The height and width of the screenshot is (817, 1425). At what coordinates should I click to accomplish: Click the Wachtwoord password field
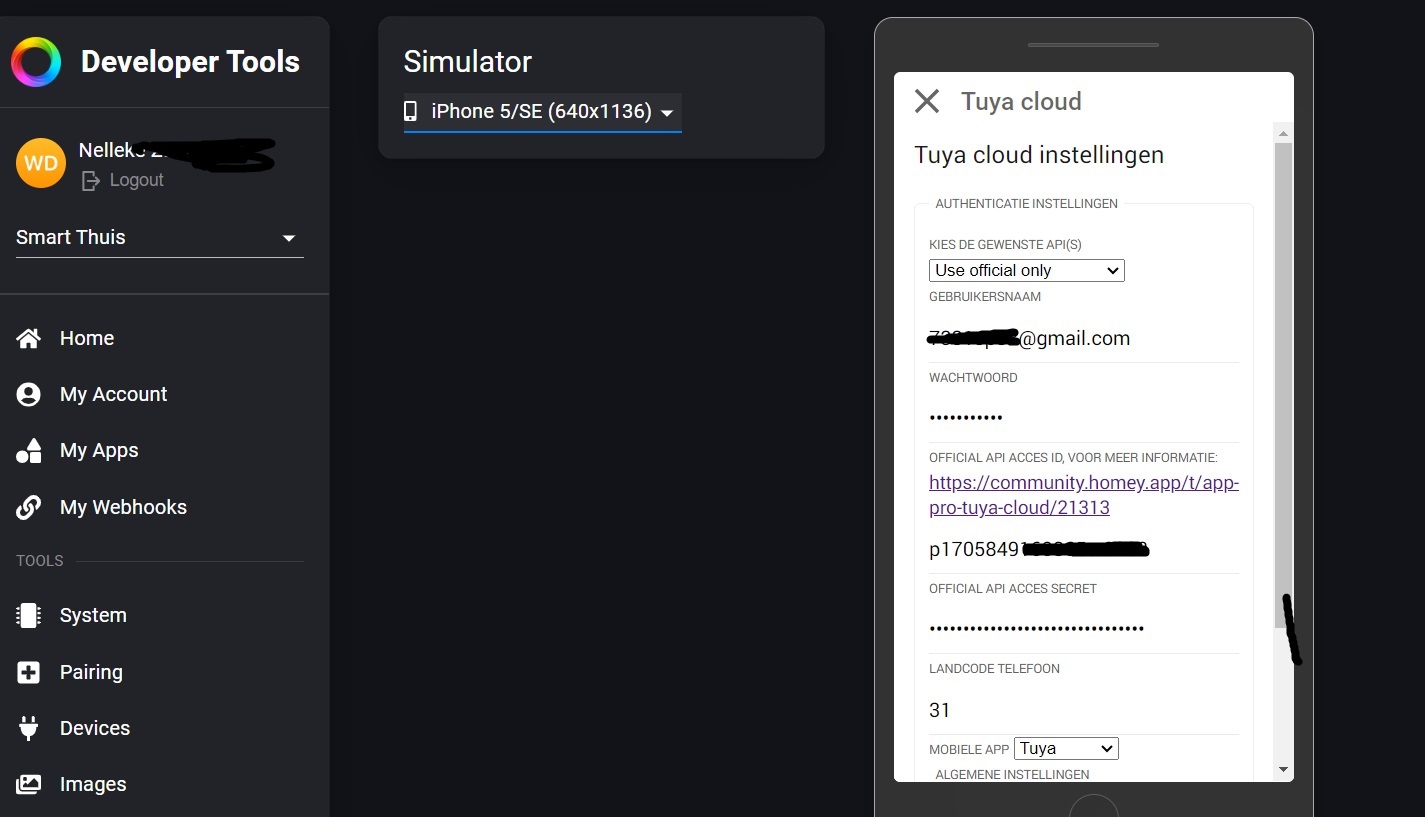(x=1083, y=417)
